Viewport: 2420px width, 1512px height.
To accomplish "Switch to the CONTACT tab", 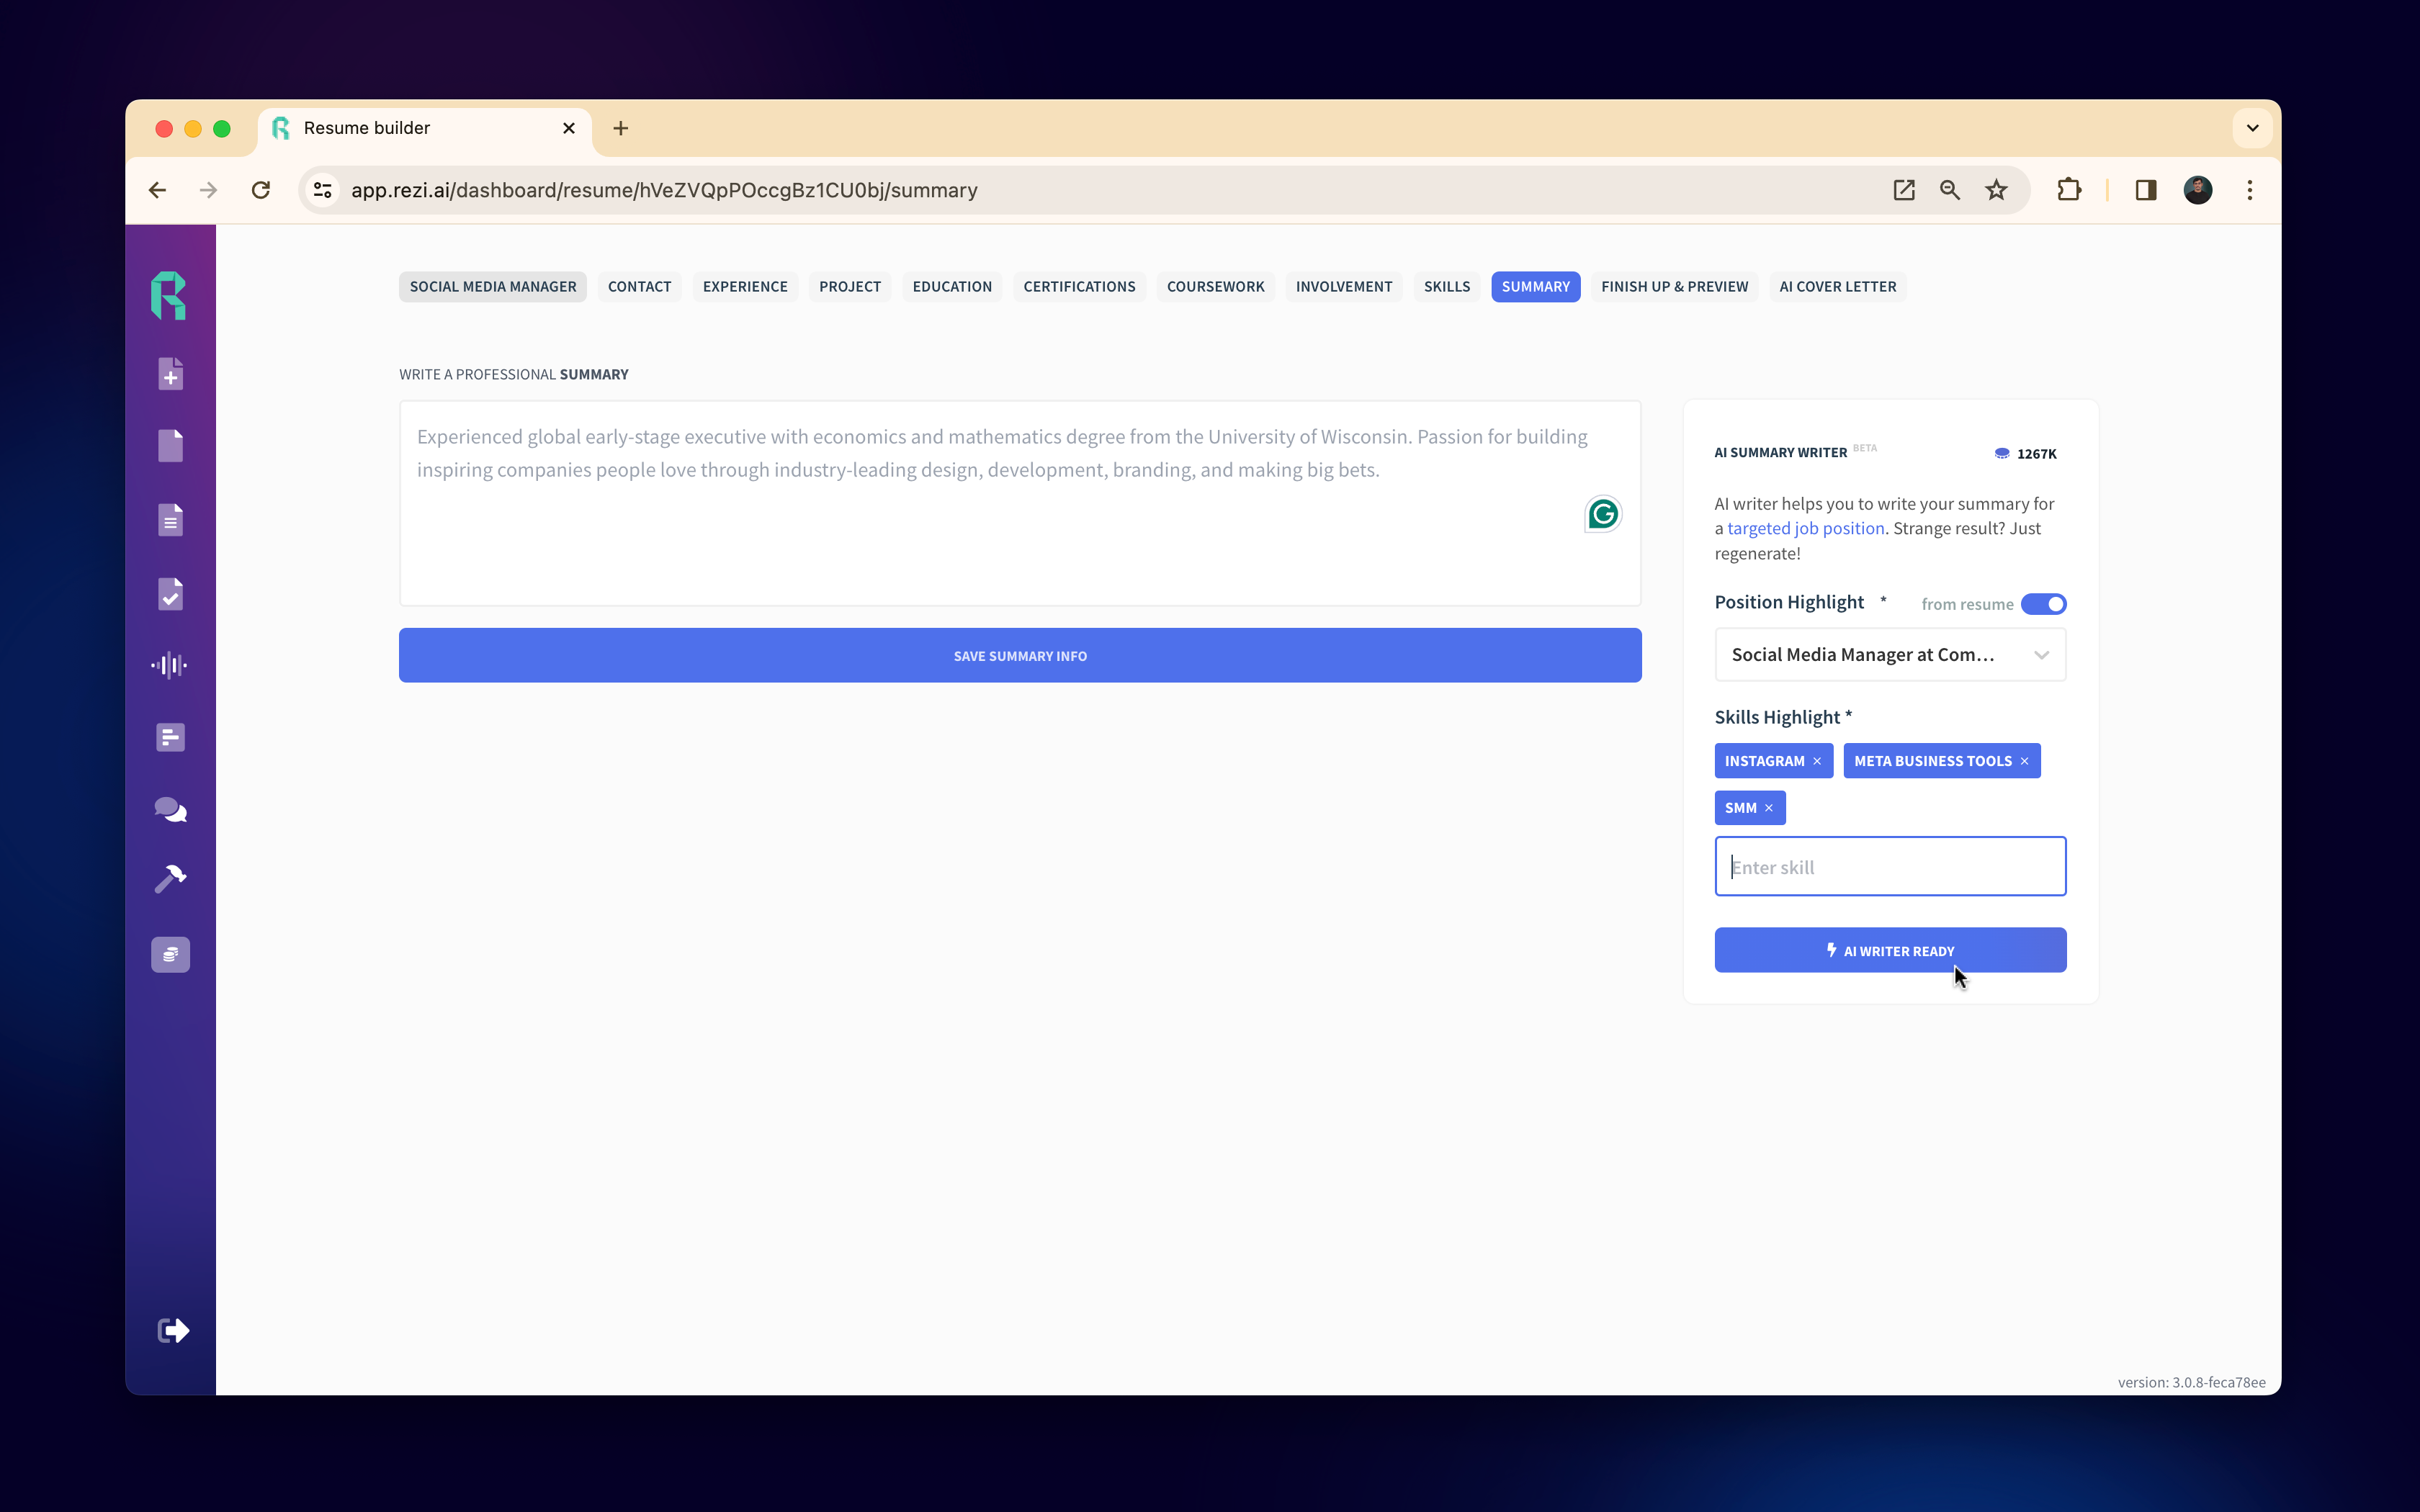I will tap(639, 287).
